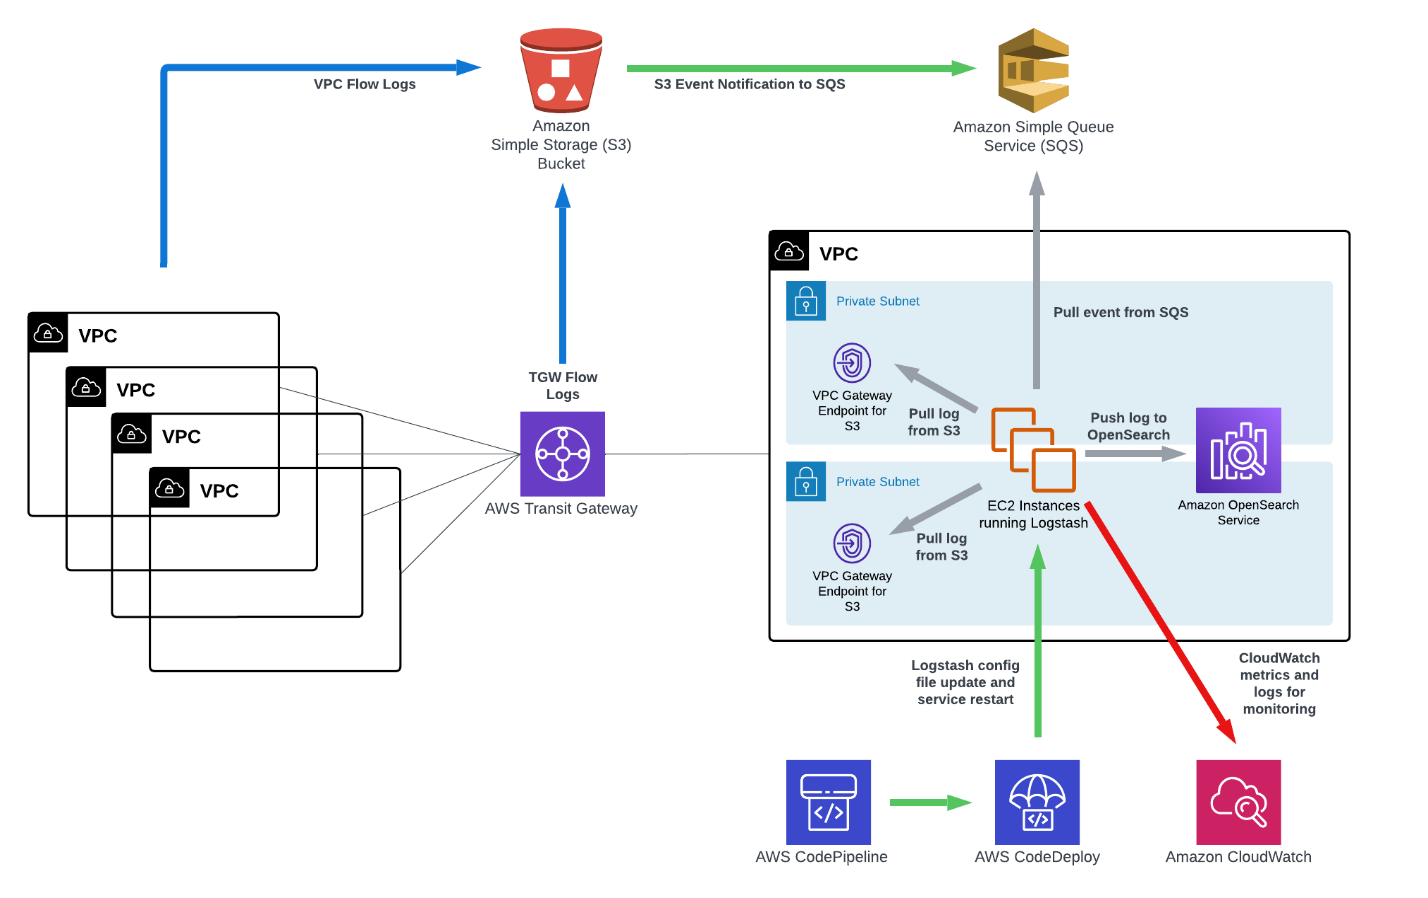Click the "AWS Transit Gateway" caption

(x=561, y=508)
